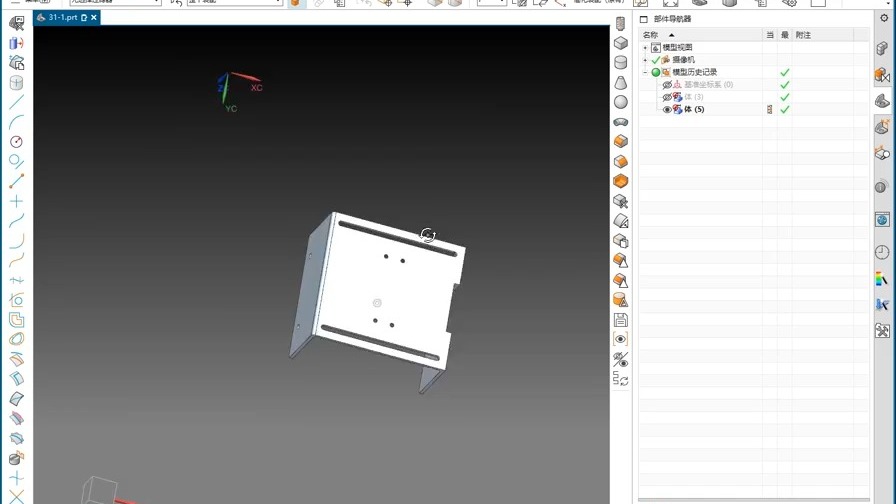Screen dimensions: 896x504
Task: Select the Arc curve tool
Action: [x=16, y=122]
